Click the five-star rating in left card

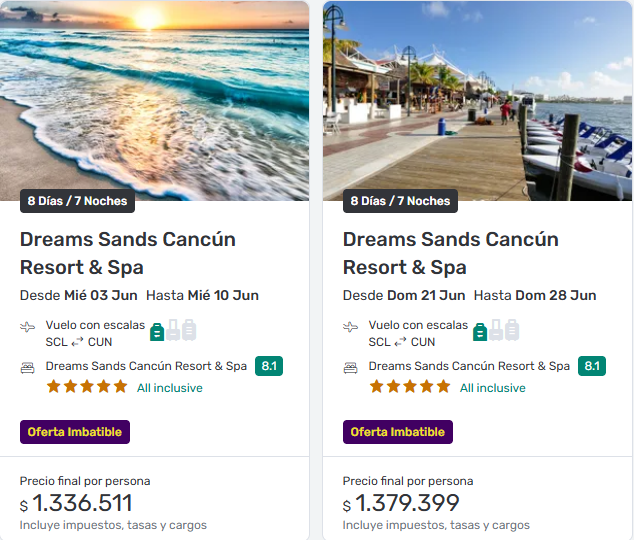pyautogui.click(x=87, y=387)
